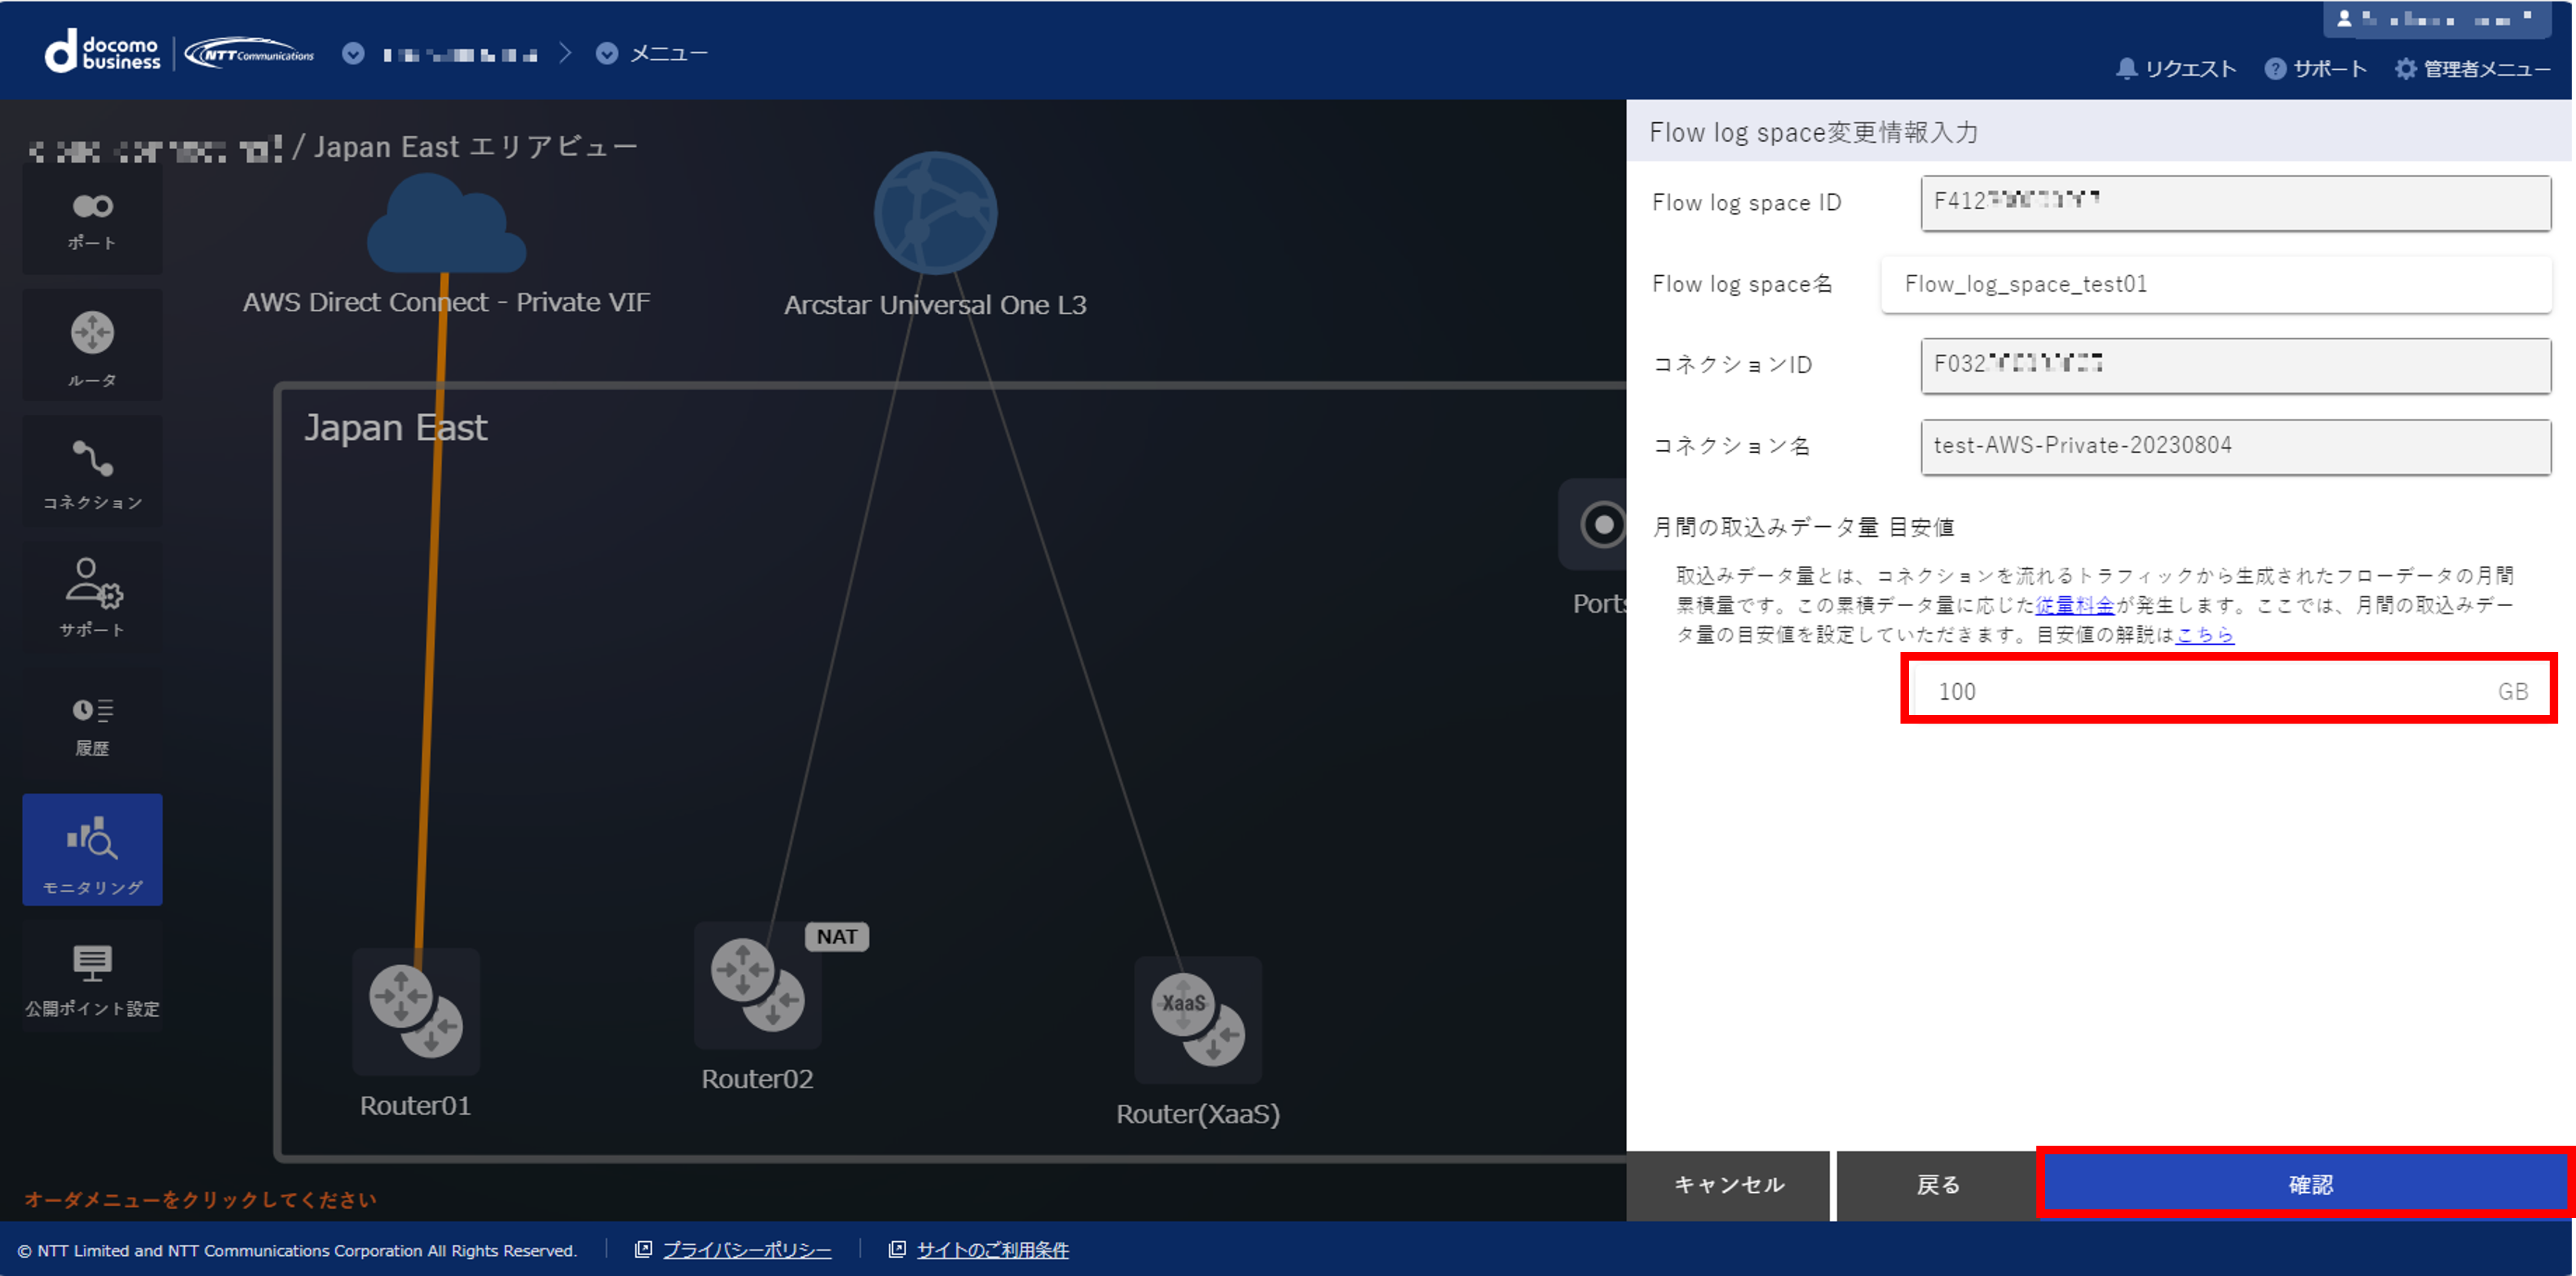The image size is (2576, 1276).
Task: Click the コネクションID field
Action: (x=2235, y=365)
